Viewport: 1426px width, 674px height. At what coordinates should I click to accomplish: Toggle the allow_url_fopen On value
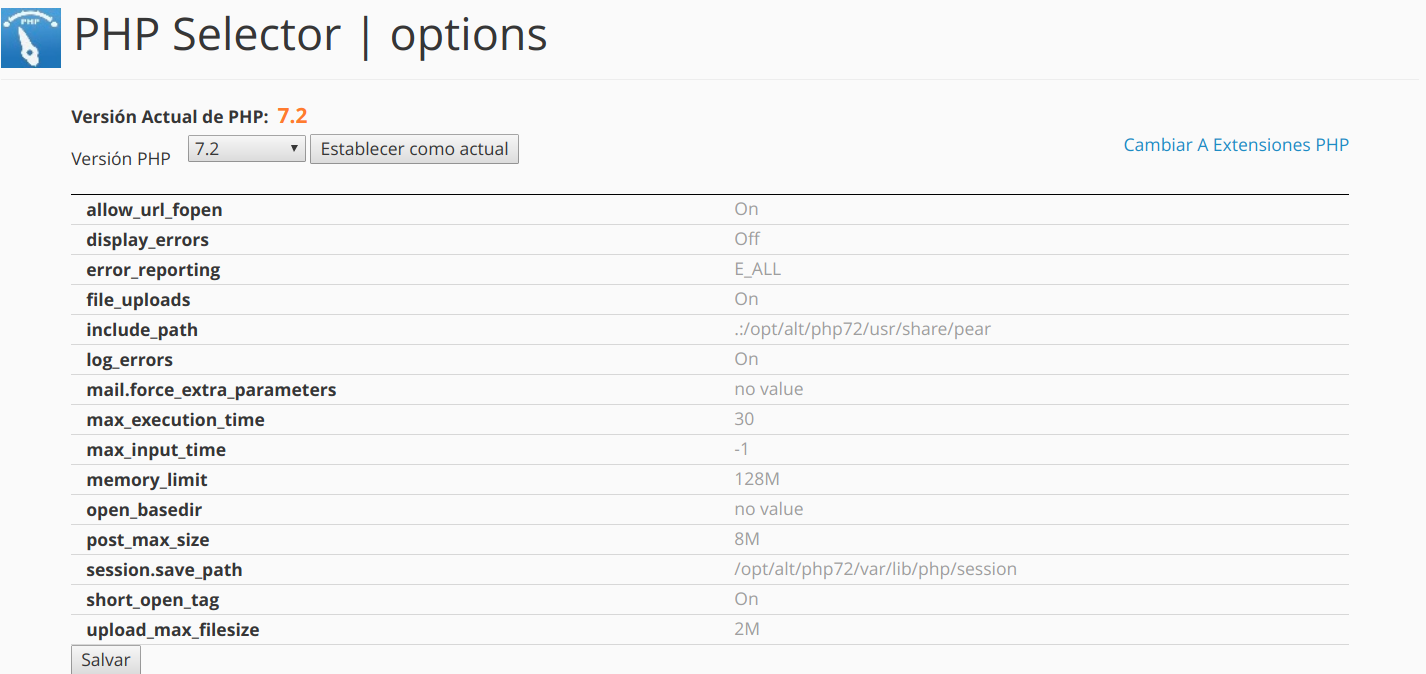coord(746,209)
